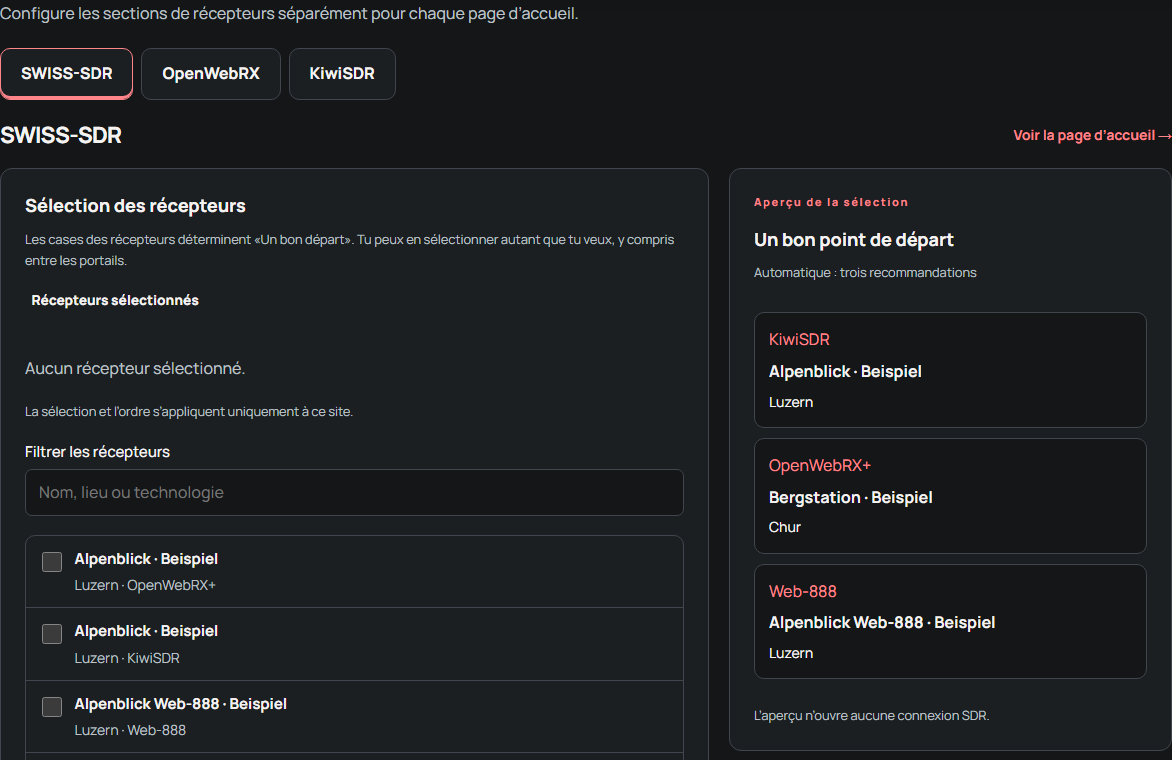Click the 'Chur' location text
Viewport: 1172px width, 760px height.
785,527
